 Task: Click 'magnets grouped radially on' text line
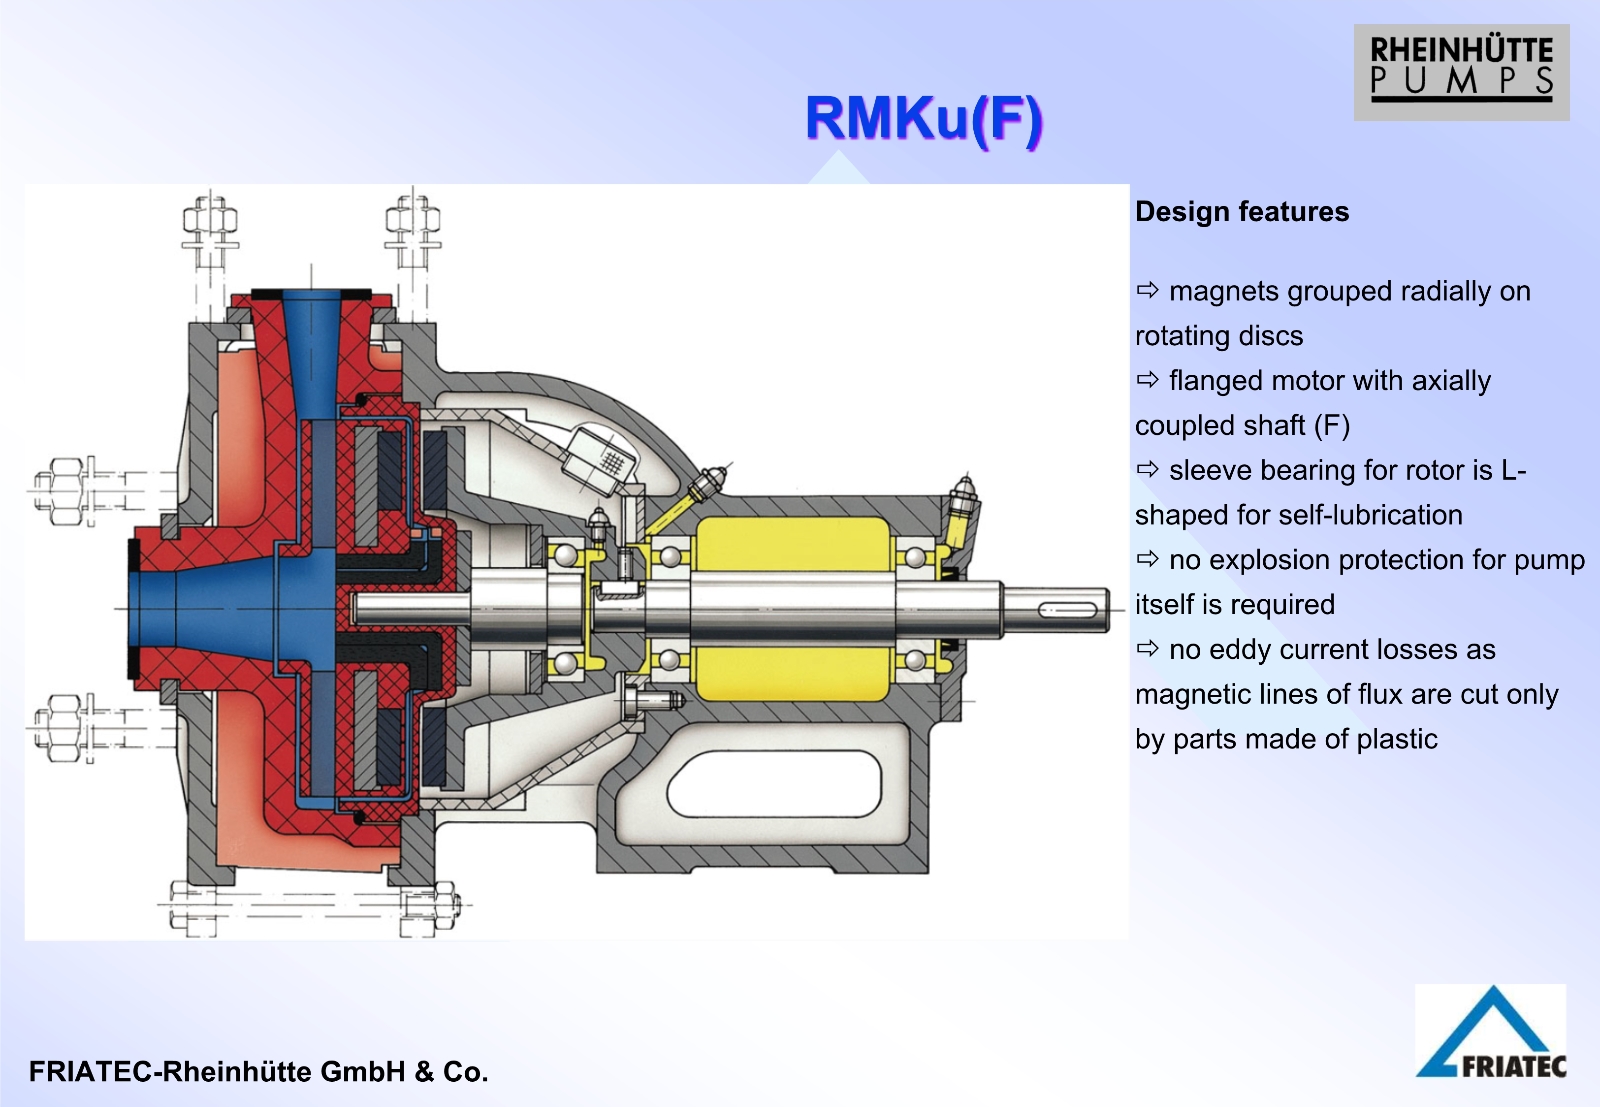1349,291
